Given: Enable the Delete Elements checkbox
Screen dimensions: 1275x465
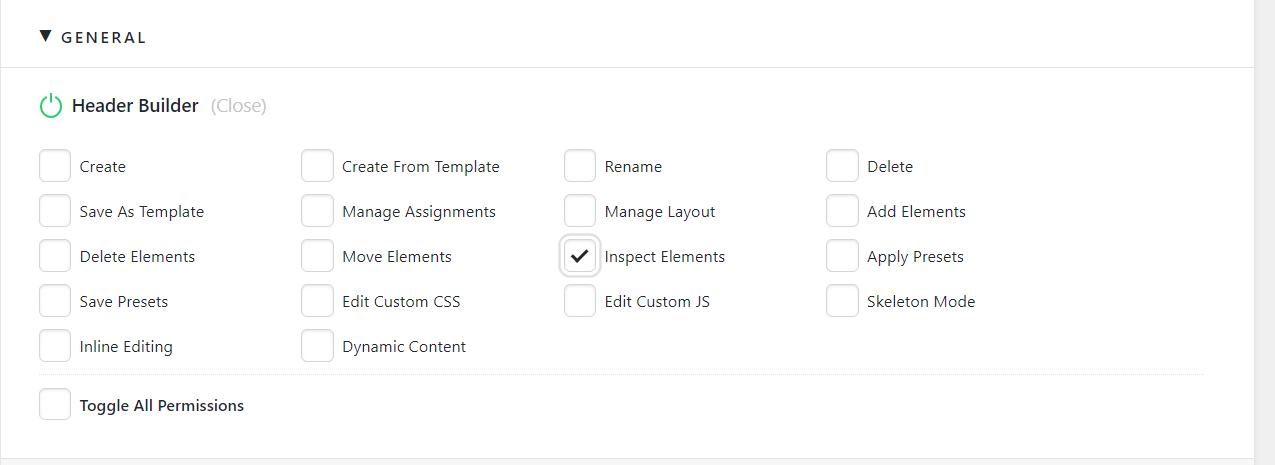Looking at the screenshot, I should [x=55, y=256].
